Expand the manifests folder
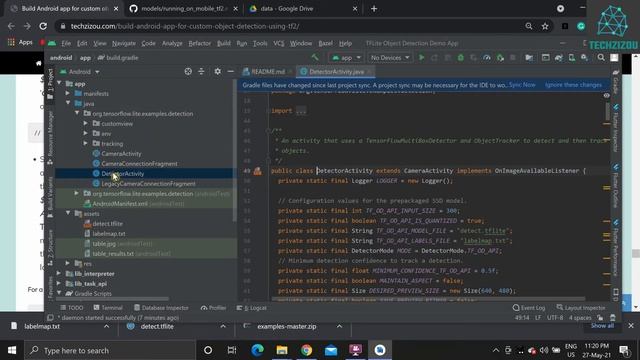640x360 pixels. [68, 93]
